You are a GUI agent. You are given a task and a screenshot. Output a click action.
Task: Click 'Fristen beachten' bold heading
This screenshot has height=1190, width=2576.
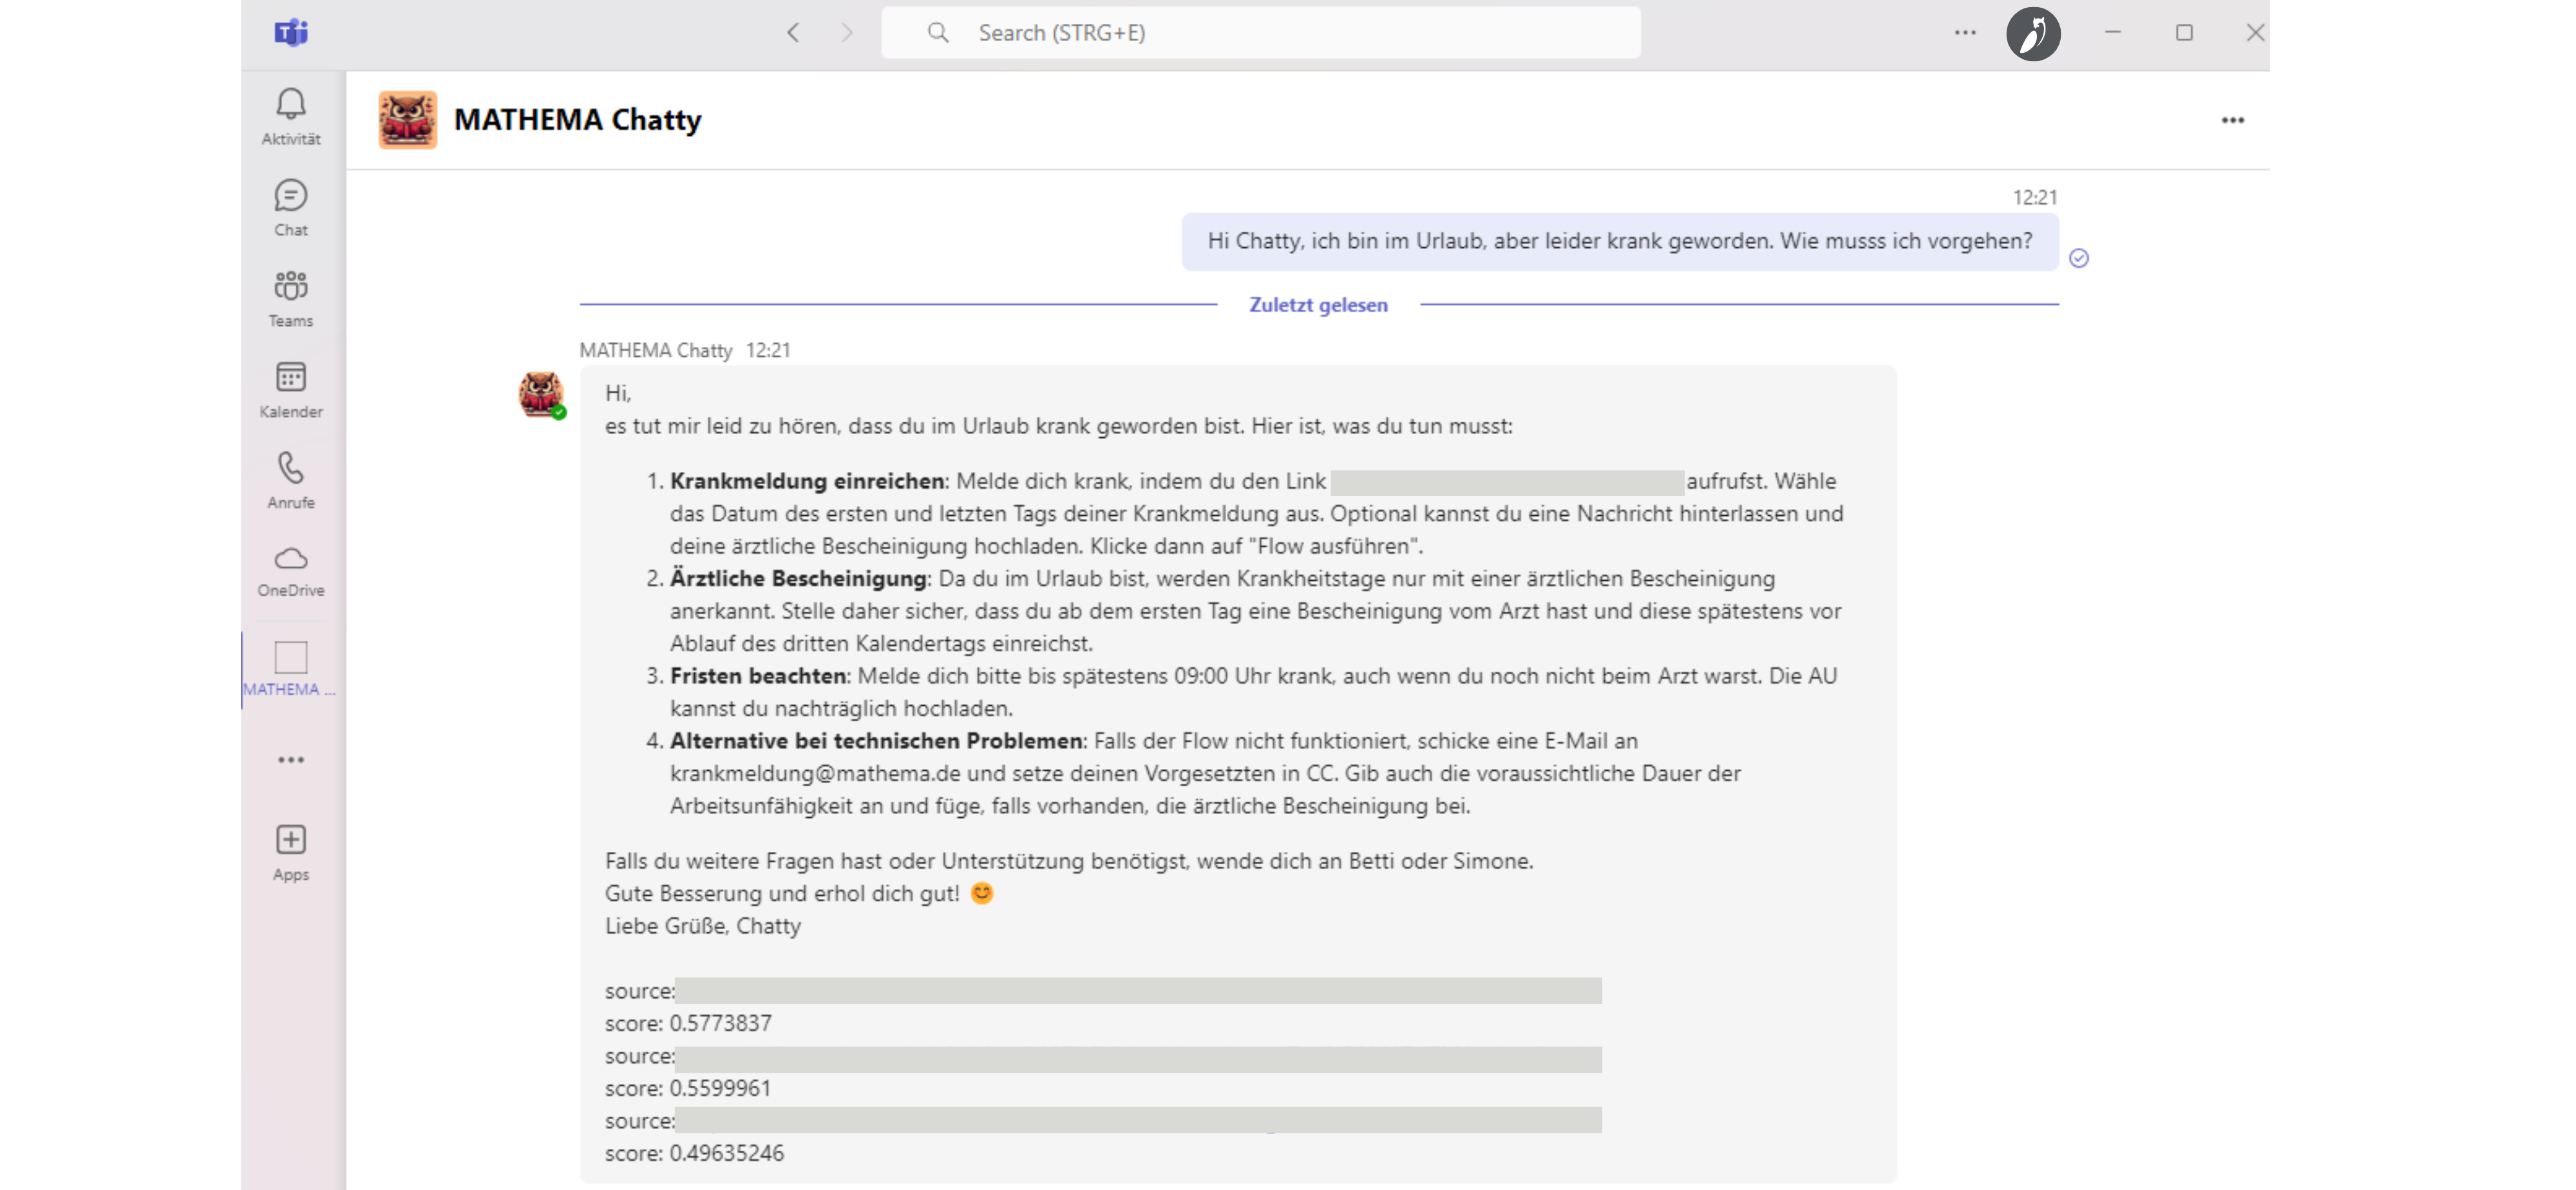click(758, 676)
